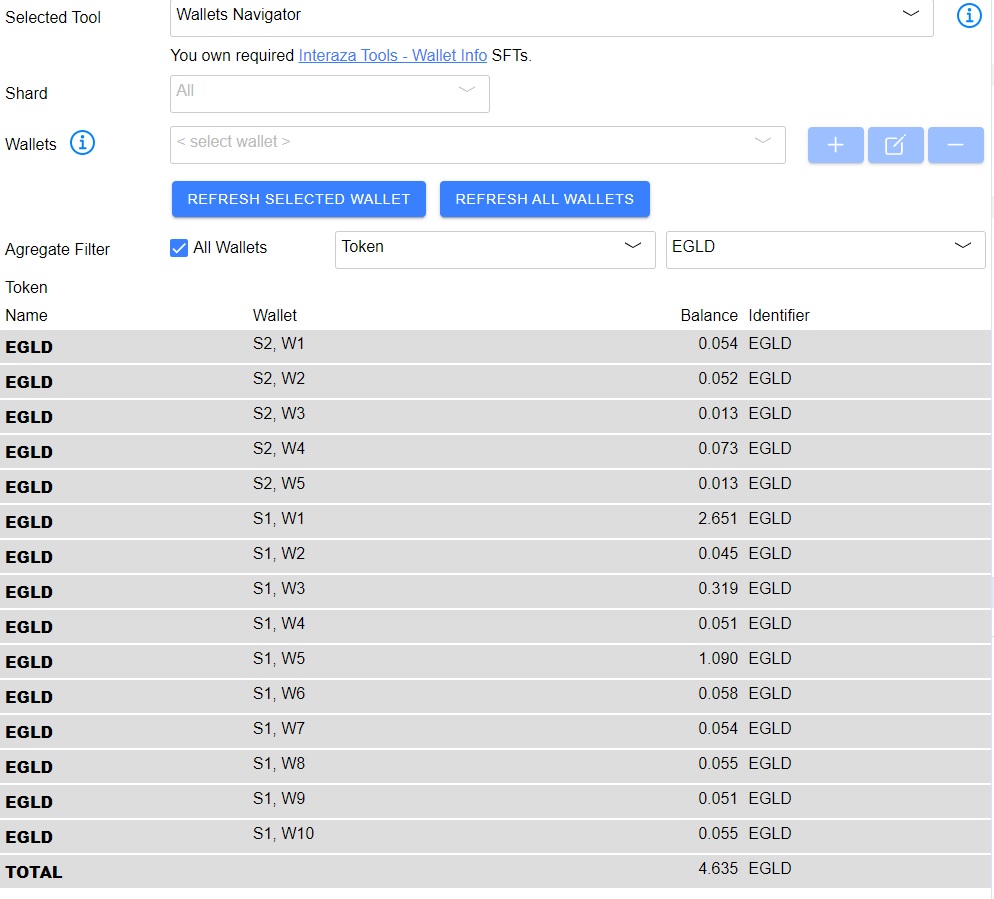Click balance value 1.090
994x899 pixels.
pos(718,658)
